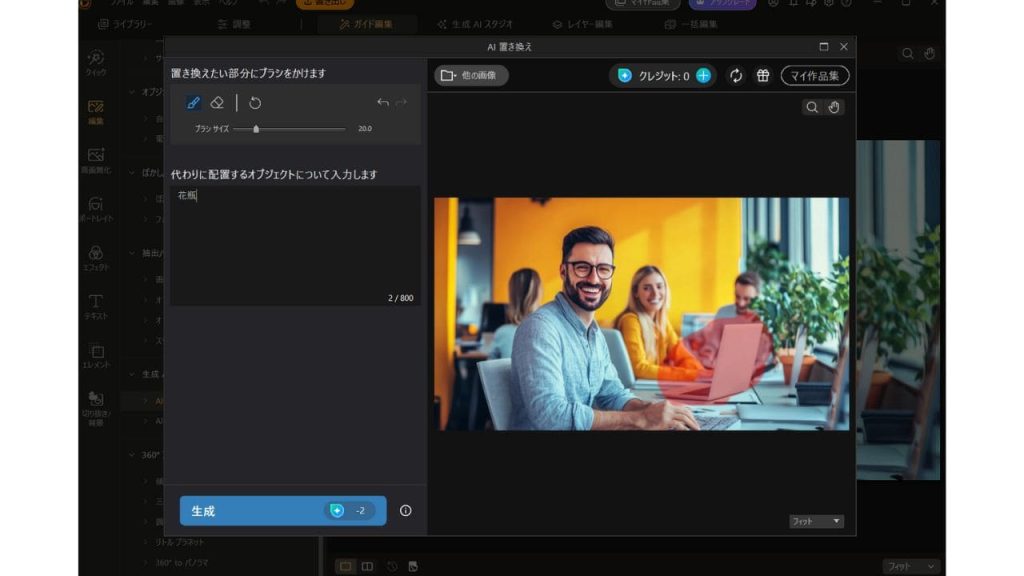The image size is (1024, 576).
Task: Collapse the 360° section in side panel
Action: point(133,454)
